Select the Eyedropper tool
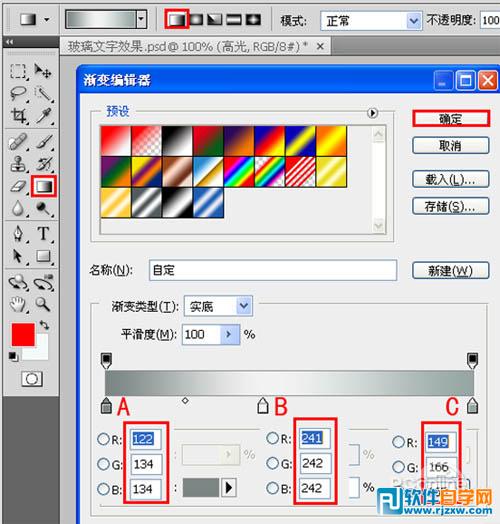500x524 pixels. [44, 116]
